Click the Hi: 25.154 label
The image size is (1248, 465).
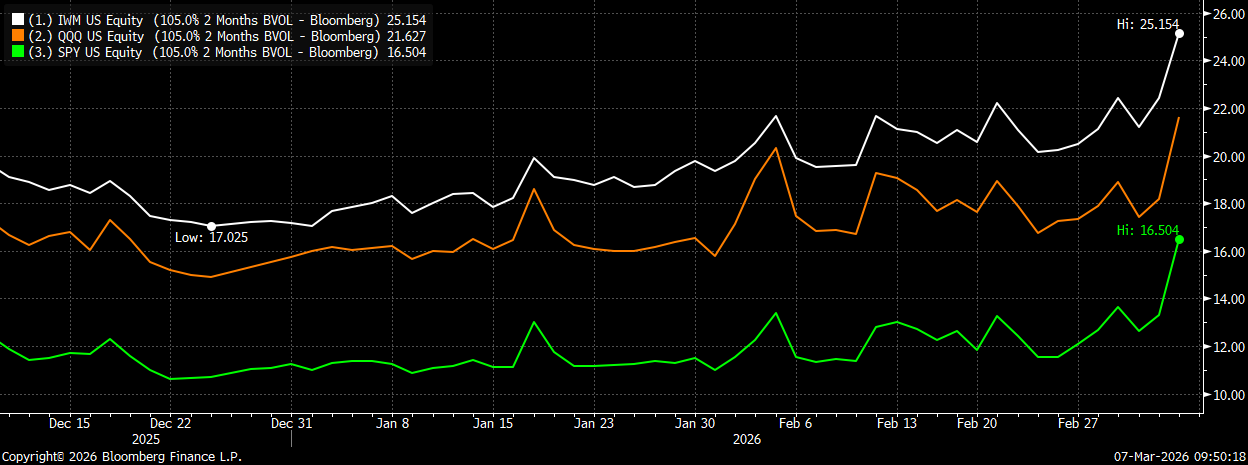pyautogui.click(x=1146, y=23)
